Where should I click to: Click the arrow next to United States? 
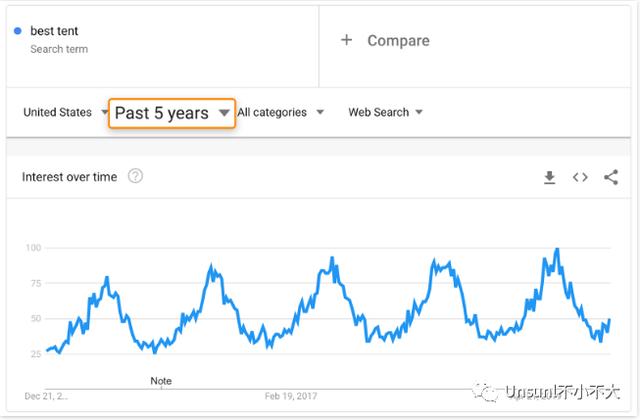(104, 112)
